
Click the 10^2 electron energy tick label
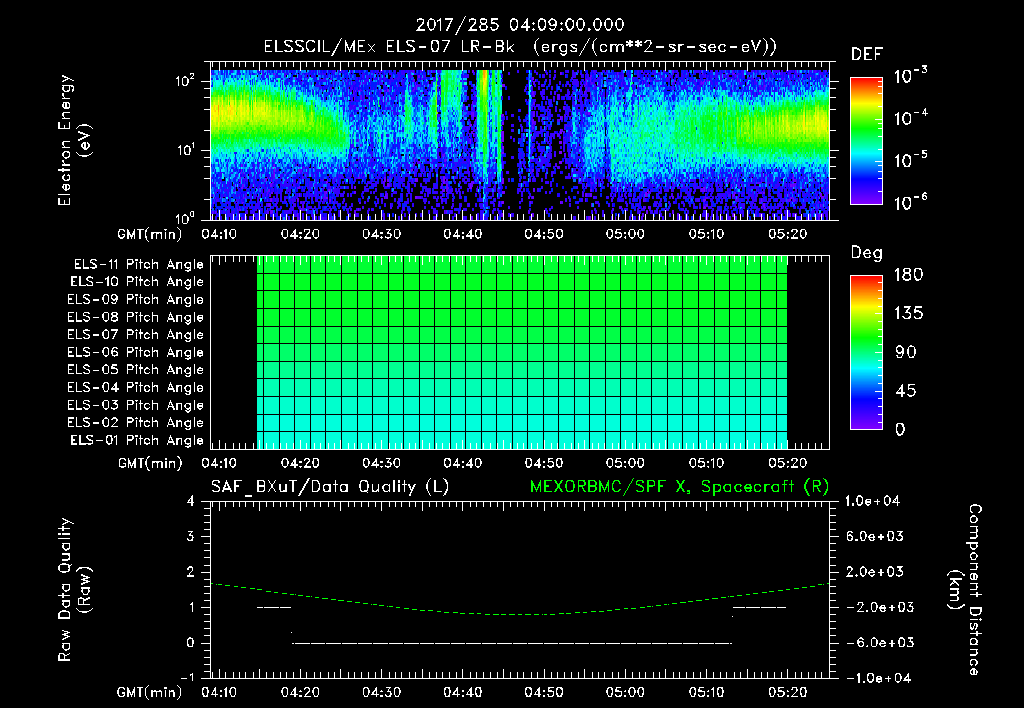tap(186, 81)
